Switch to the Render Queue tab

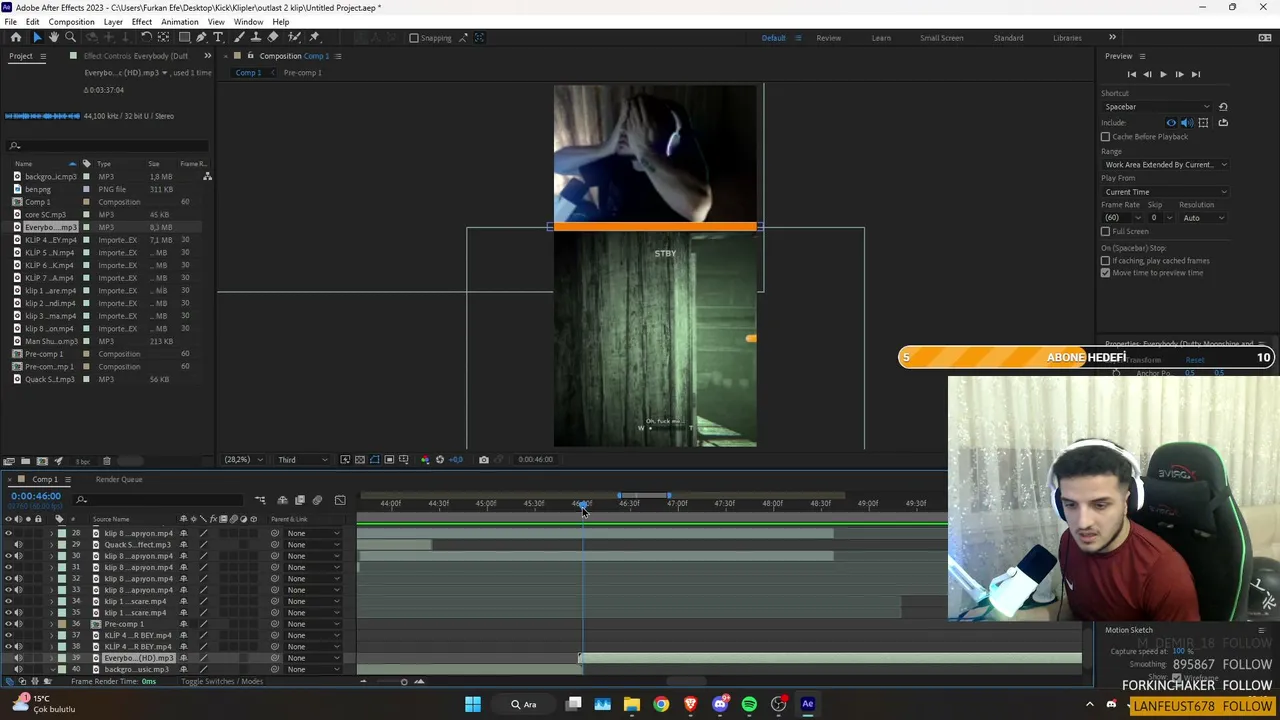coord(119,479)
